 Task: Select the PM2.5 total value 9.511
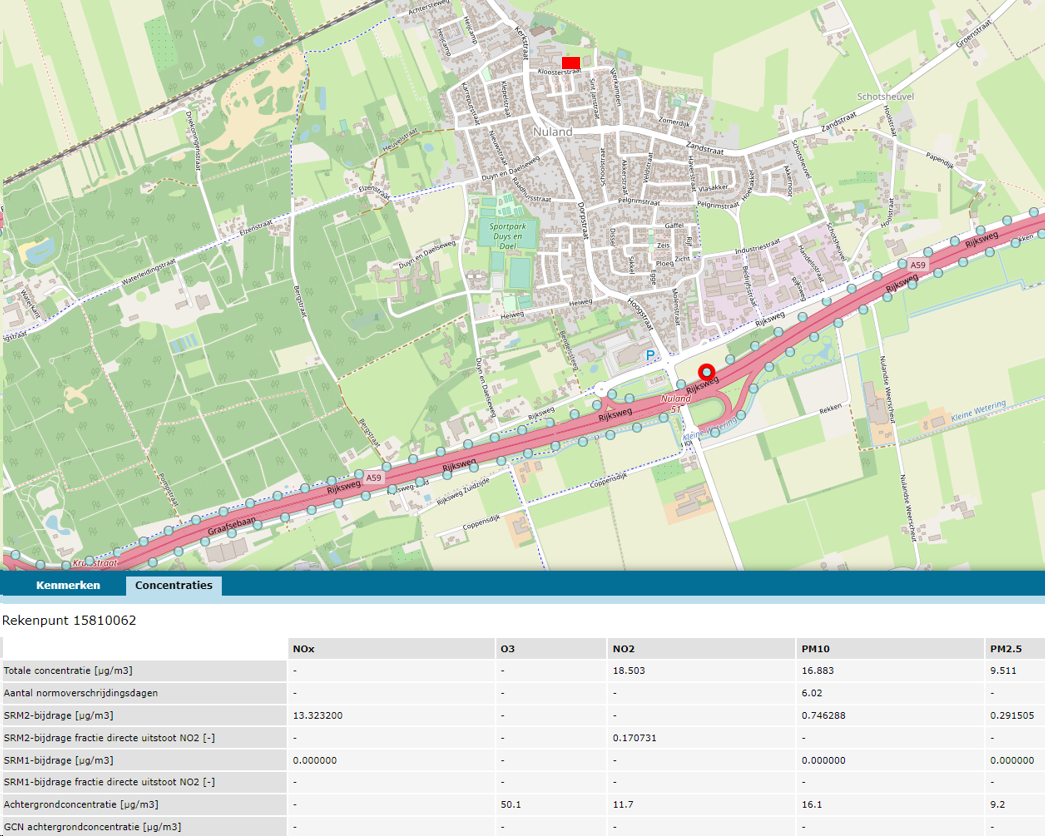(x=1004, y=671)
